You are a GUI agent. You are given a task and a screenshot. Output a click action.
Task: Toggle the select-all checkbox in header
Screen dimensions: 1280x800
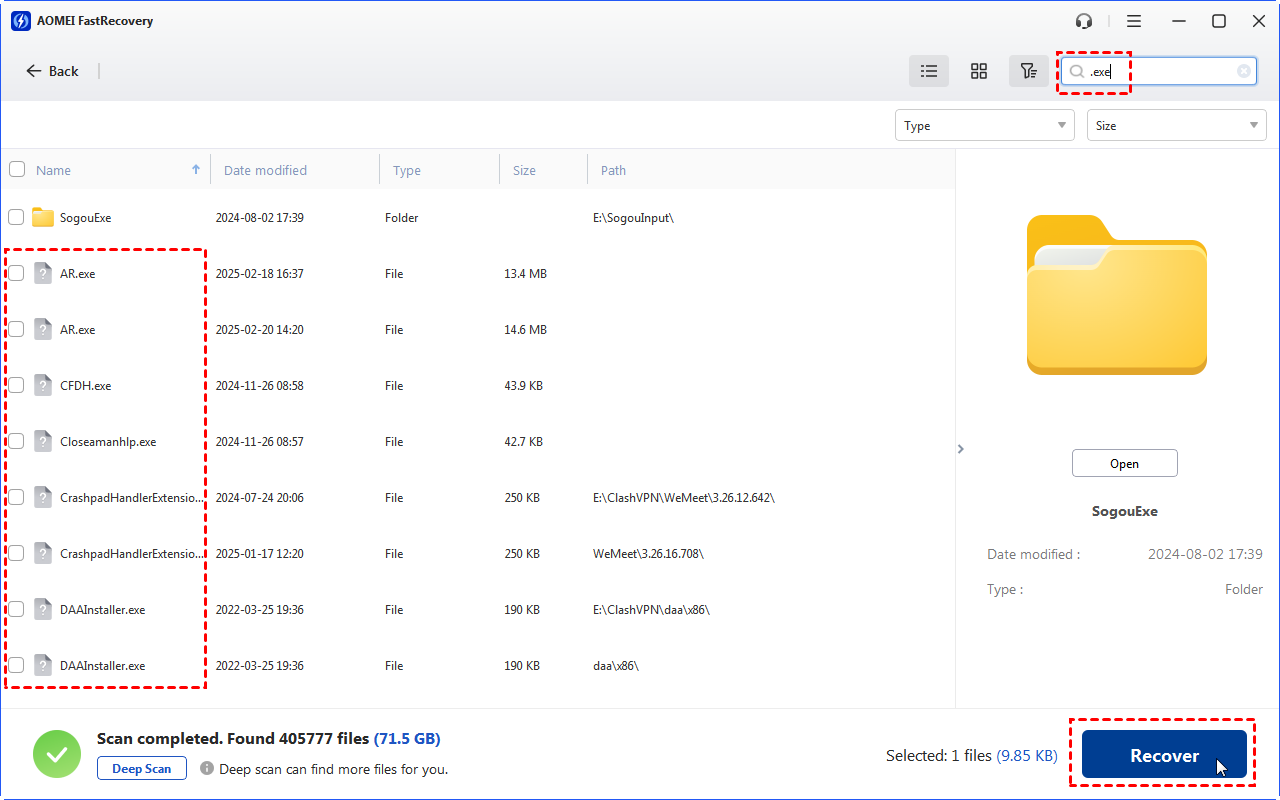(17, 169)
